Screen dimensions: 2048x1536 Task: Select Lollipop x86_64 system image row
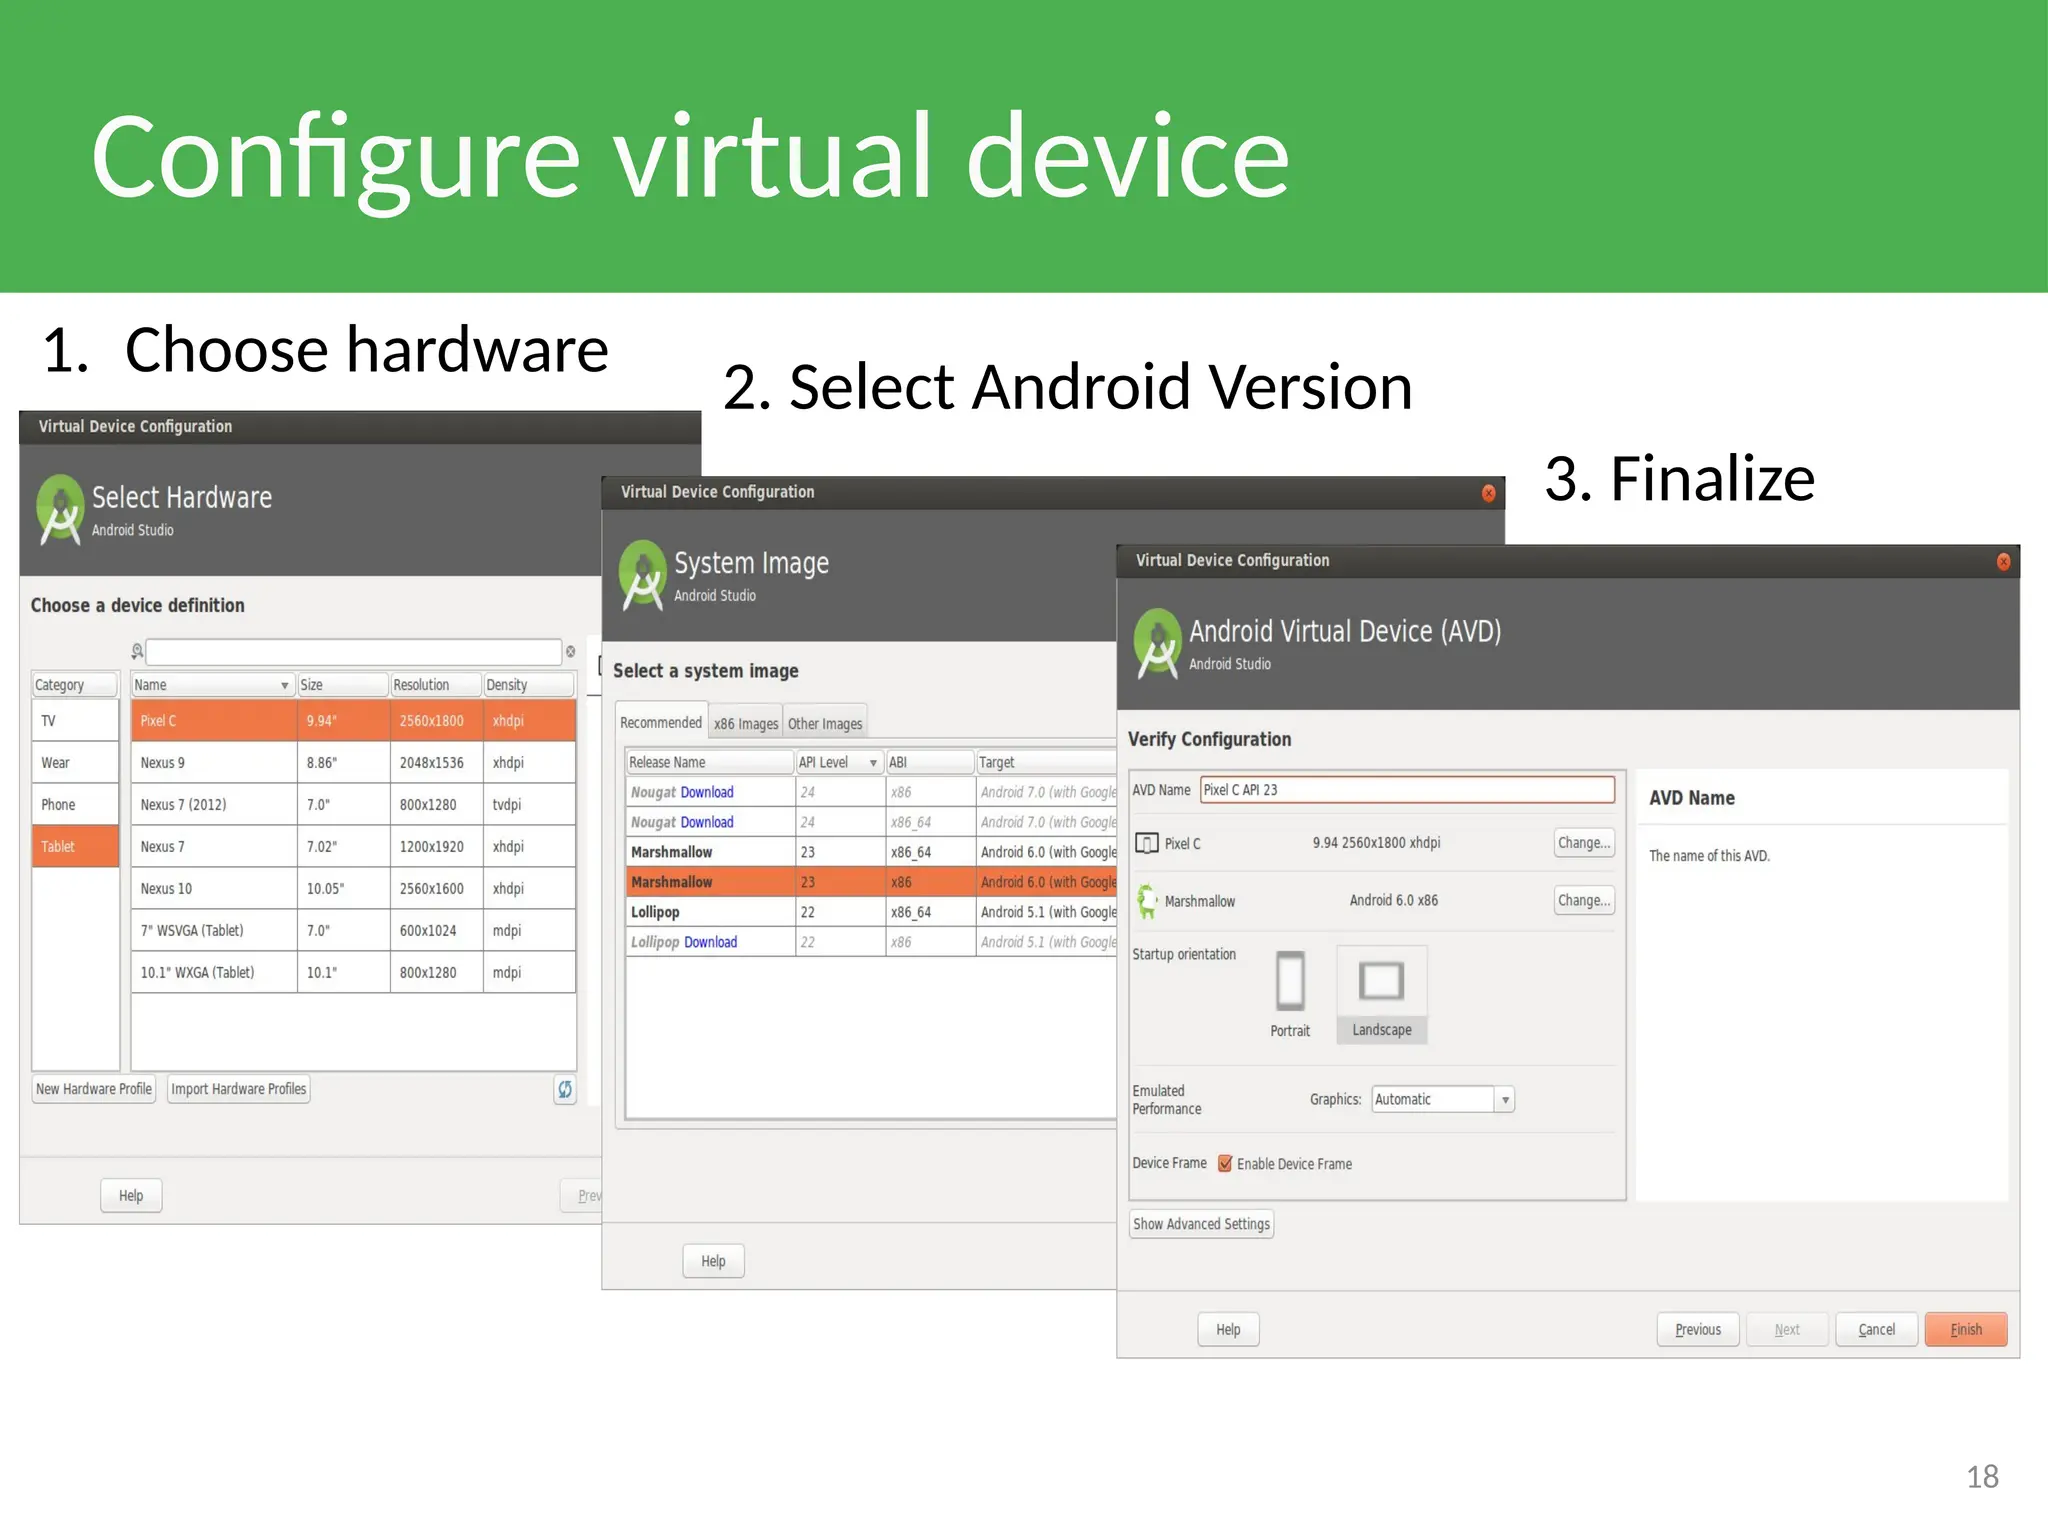pyautogui.click(x=871, y=912)
